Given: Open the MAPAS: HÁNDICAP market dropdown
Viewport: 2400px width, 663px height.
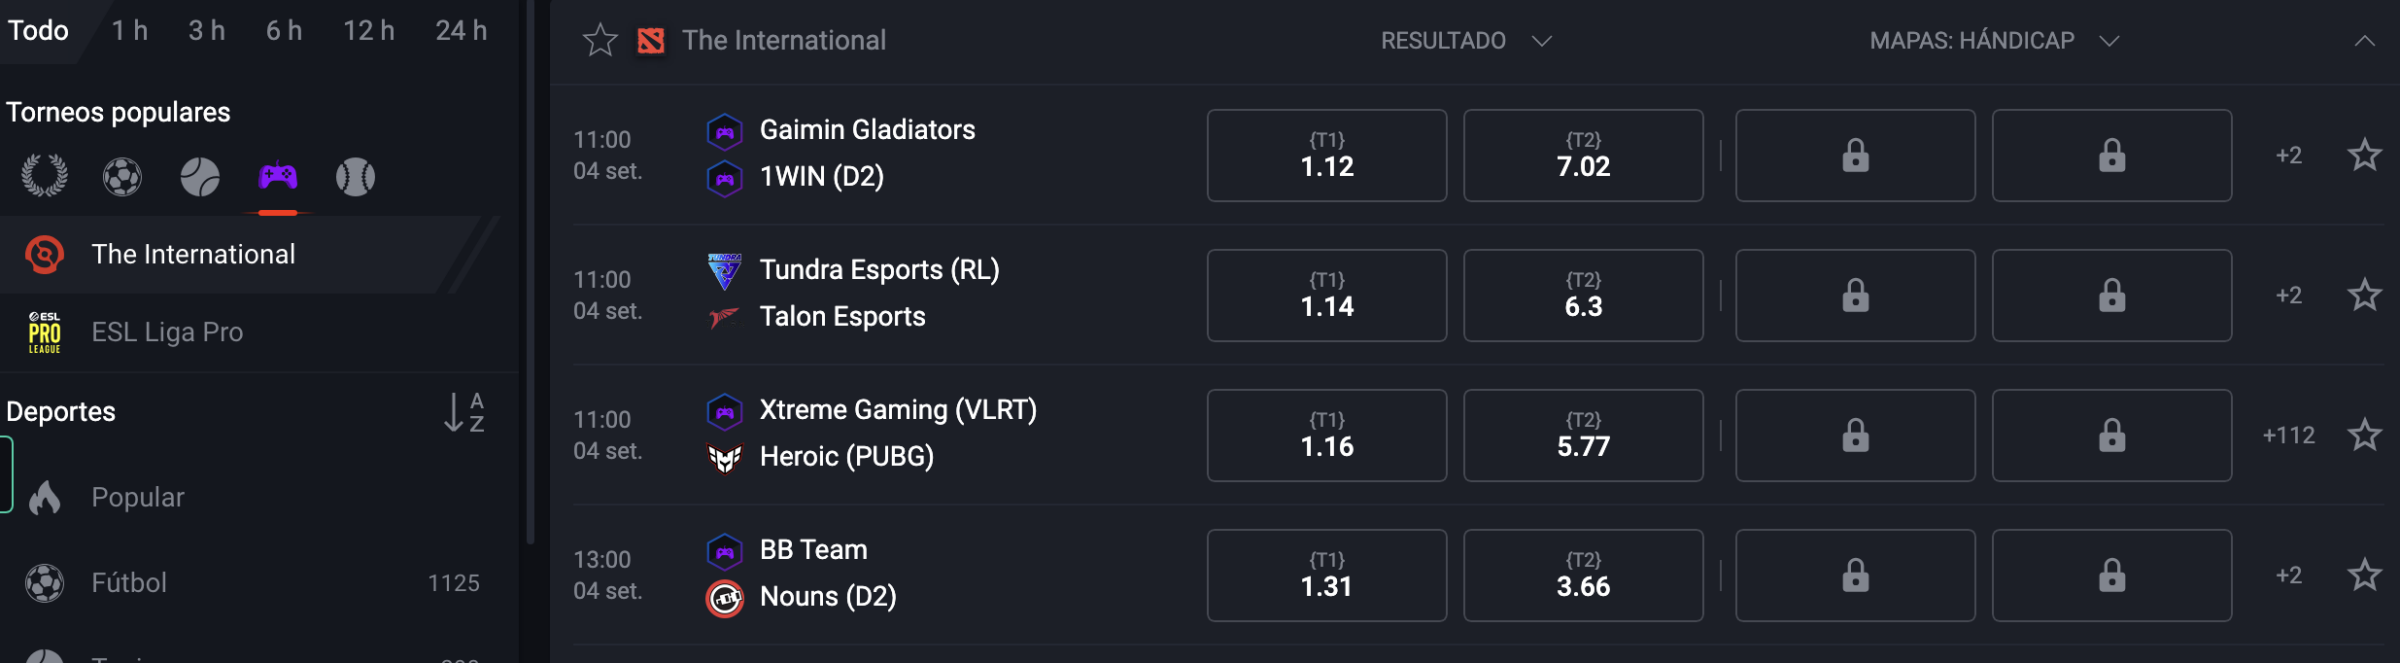Looking at the screenshot, I should (x=1994, y=41).
